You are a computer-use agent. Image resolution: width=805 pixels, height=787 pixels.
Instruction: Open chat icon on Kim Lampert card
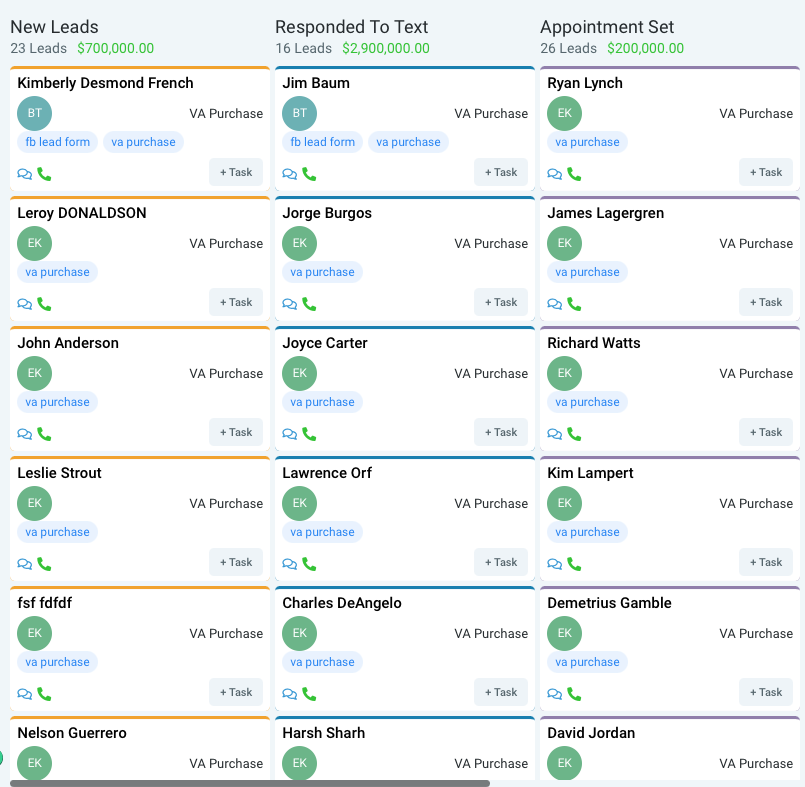(x=554, y=564)
